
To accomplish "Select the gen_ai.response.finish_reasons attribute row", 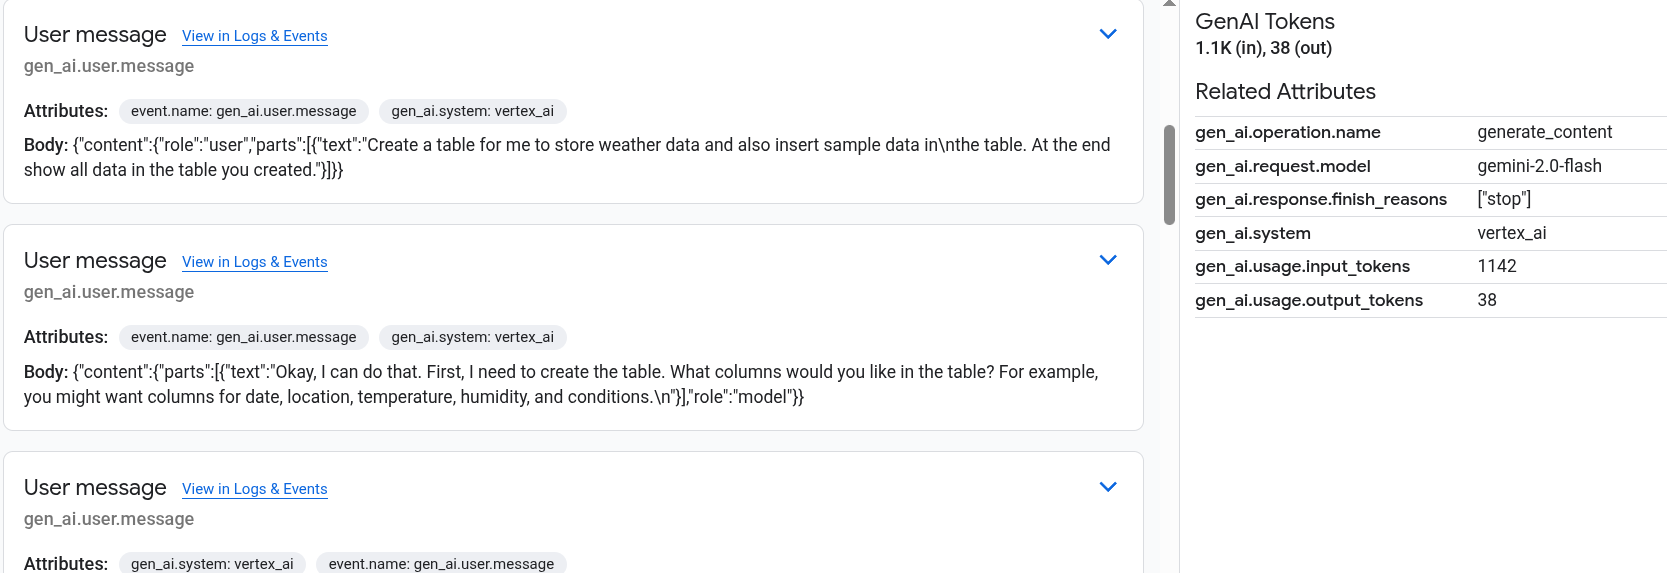I will [1430, 199].
